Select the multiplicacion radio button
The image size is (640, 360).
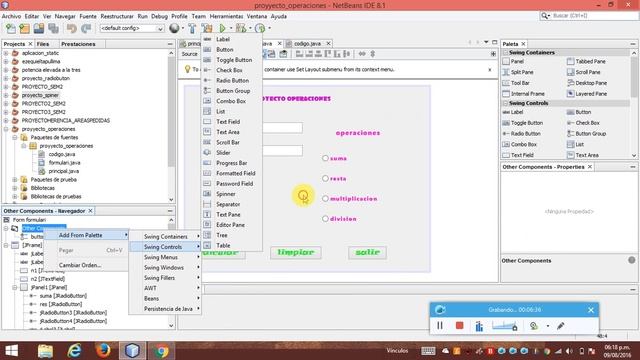click(325, 198)
